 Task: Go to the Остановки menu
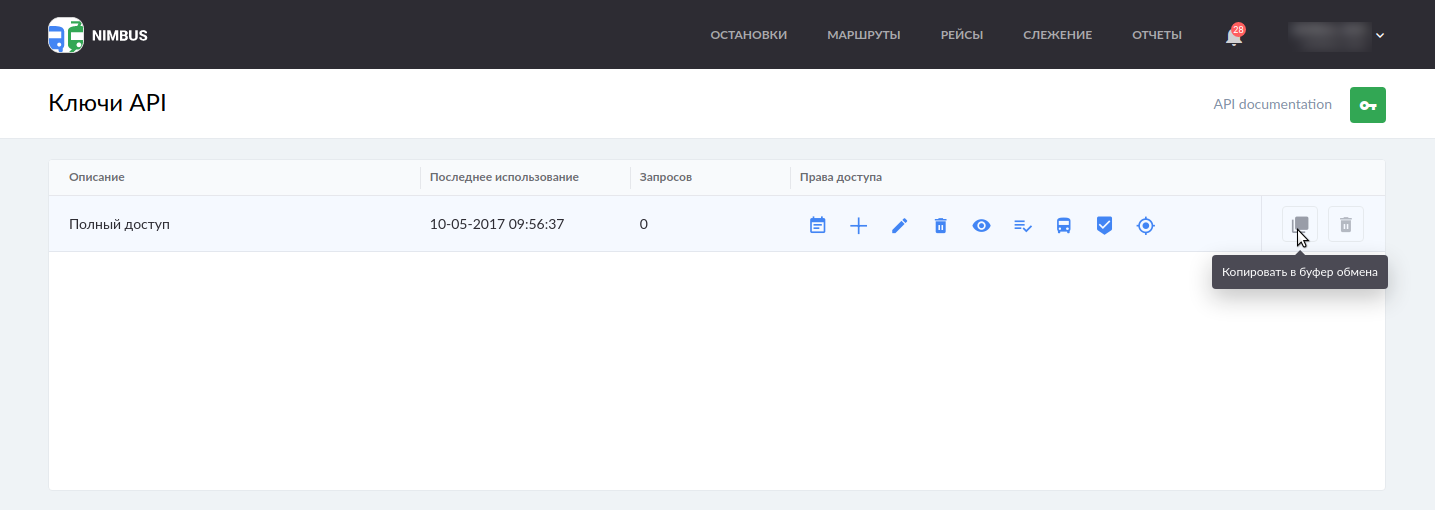[749, 35]
